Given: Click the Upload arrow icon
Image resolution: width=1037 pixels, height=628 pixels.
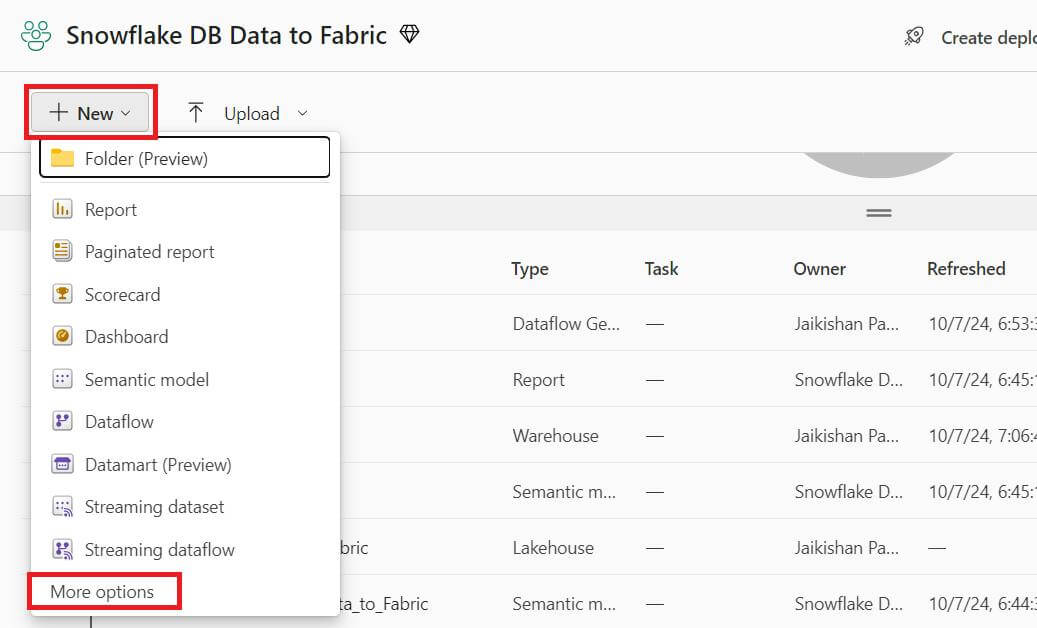Looking at the screenshot, I should click(x=195, y=112).
